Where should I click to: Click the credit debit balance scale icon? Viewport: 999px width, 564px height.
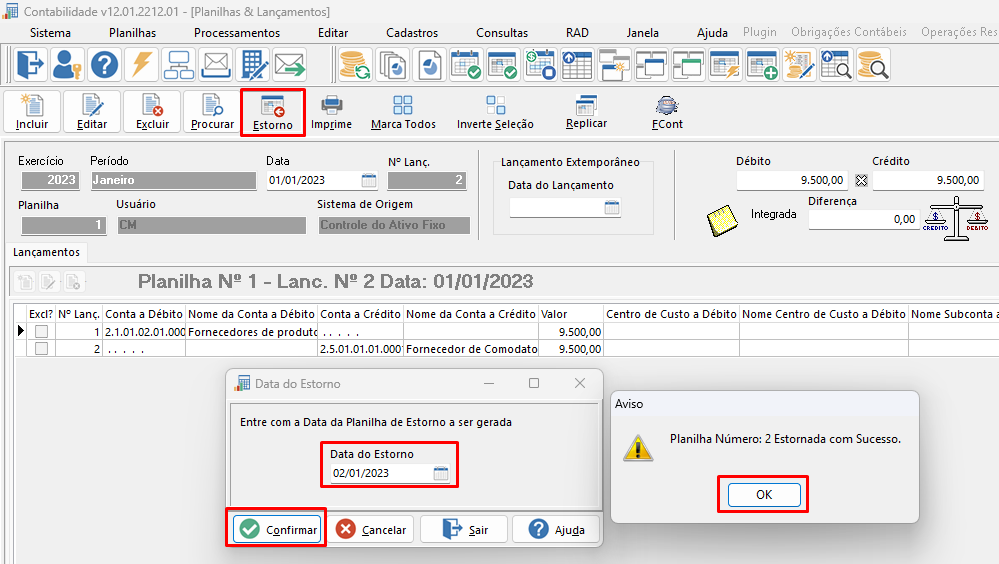(956, 219)
